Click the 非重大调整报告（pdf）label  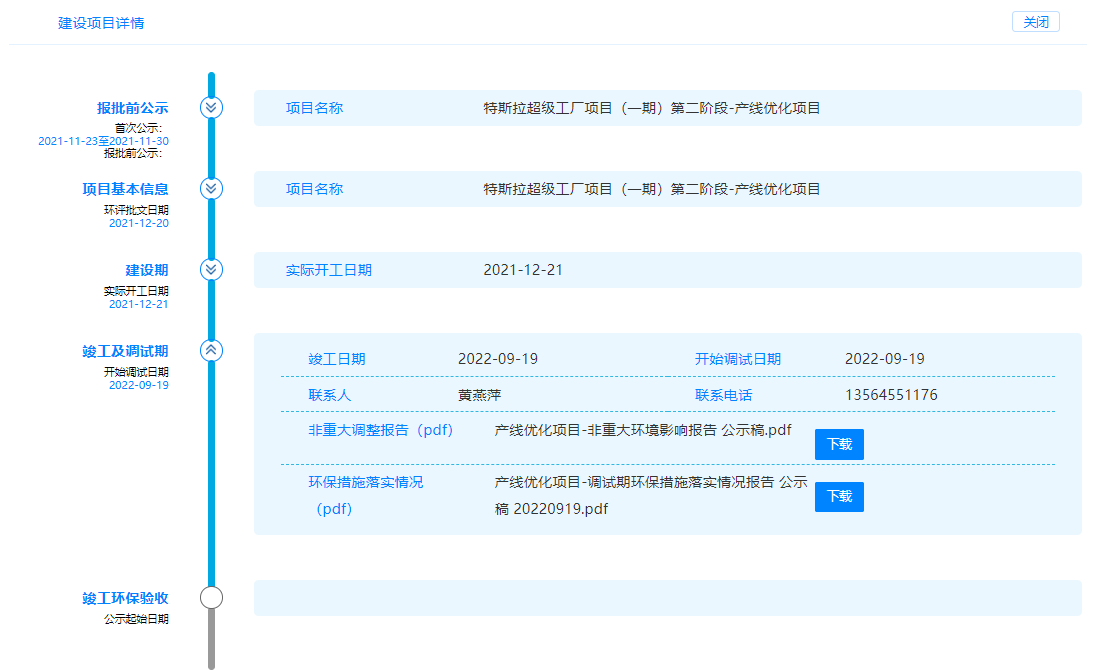tap(381, 430)
